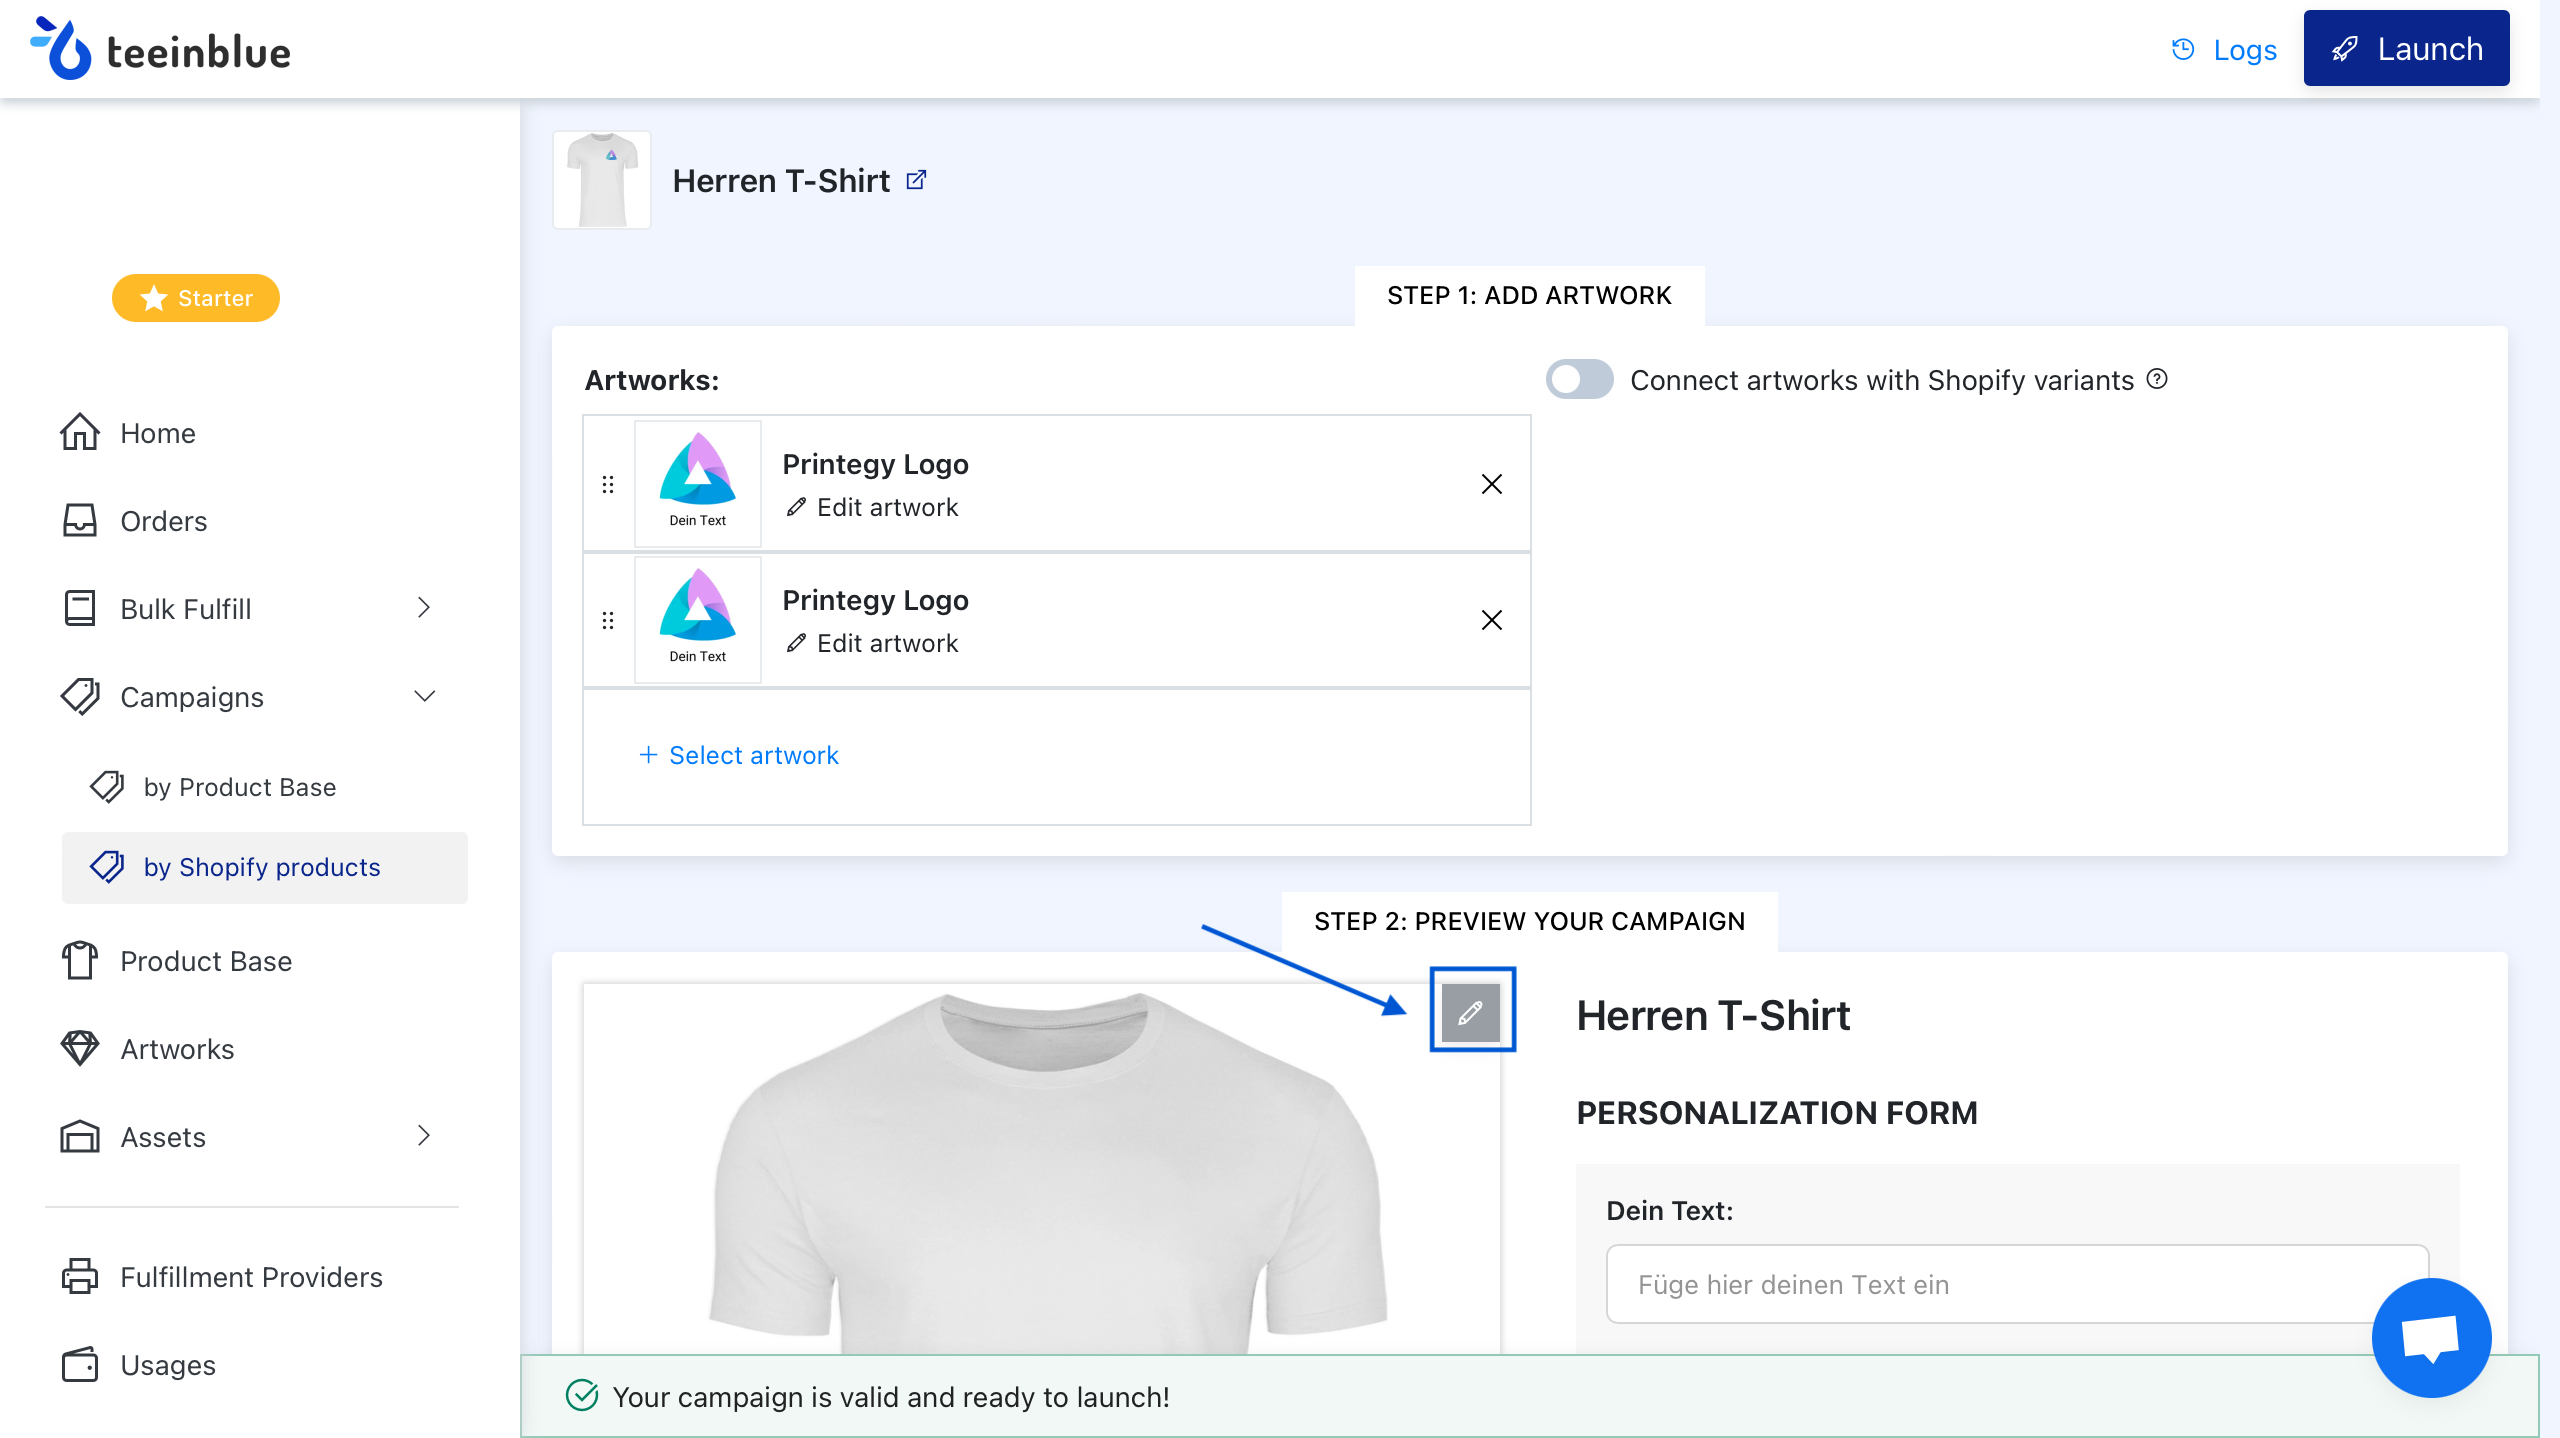Viewport: 2560px width, 1438px height.
Task: Click the Fulfillment Providers printer icon
Action: coord(80,1277)
